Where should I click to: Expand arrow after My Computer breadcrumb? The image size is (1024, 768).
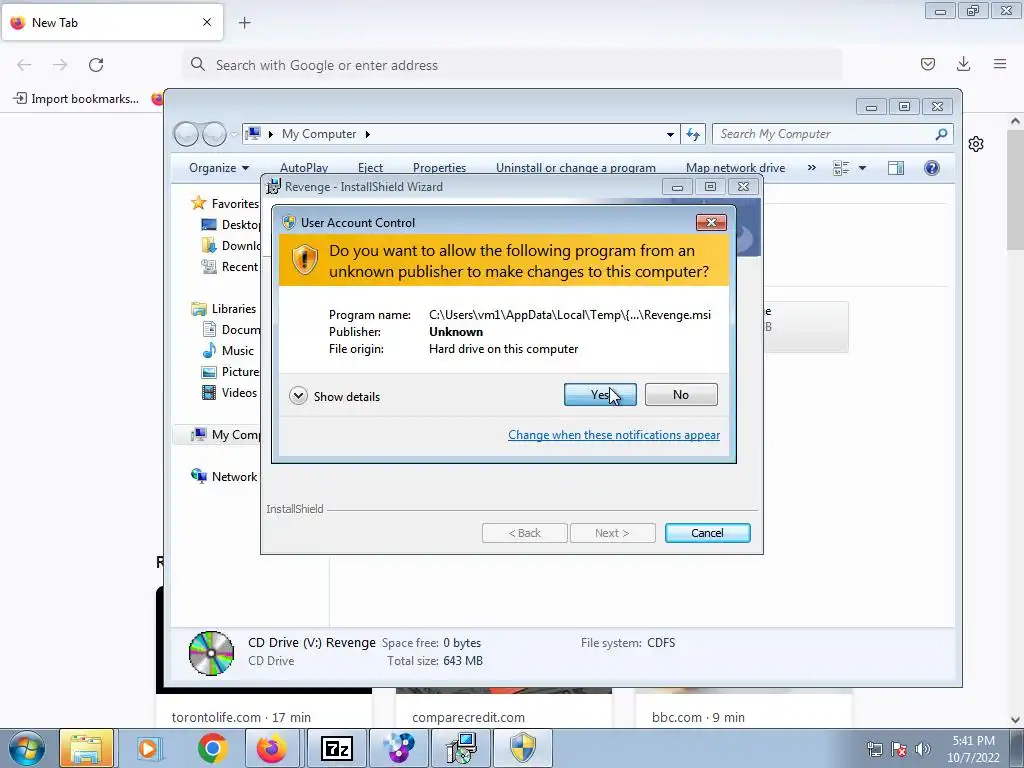tap(368, 134)
